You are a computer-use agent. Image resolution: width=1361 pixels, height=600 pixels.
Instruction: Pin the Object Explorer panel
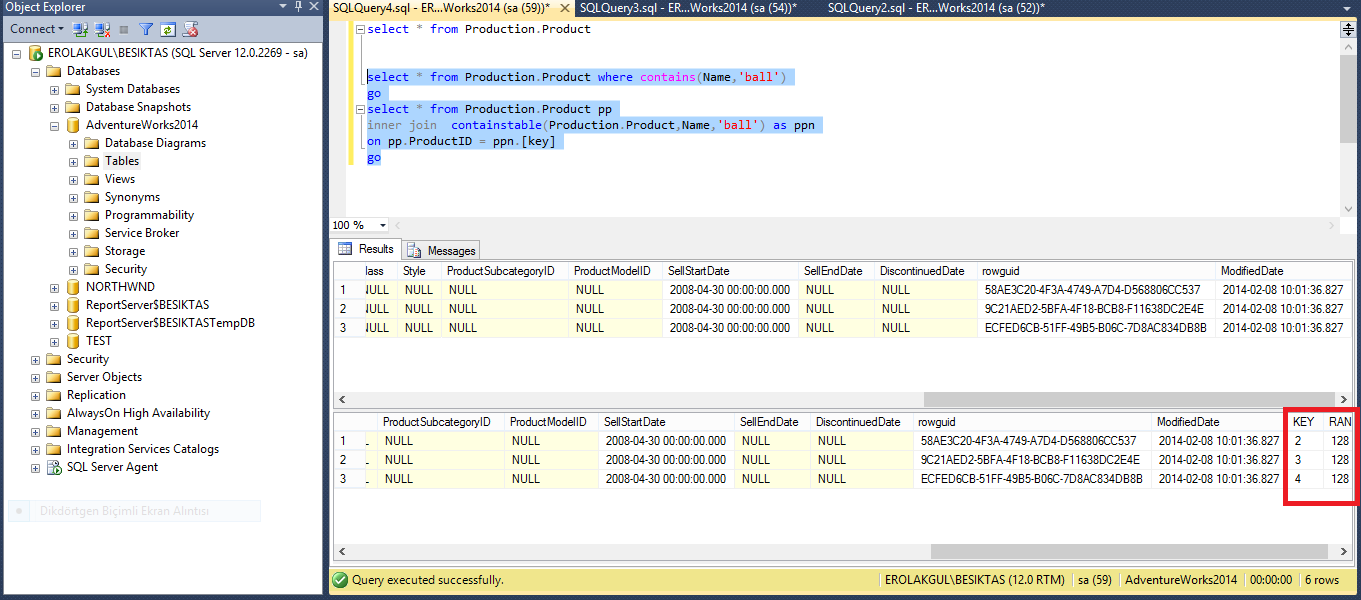coord(298,7)
